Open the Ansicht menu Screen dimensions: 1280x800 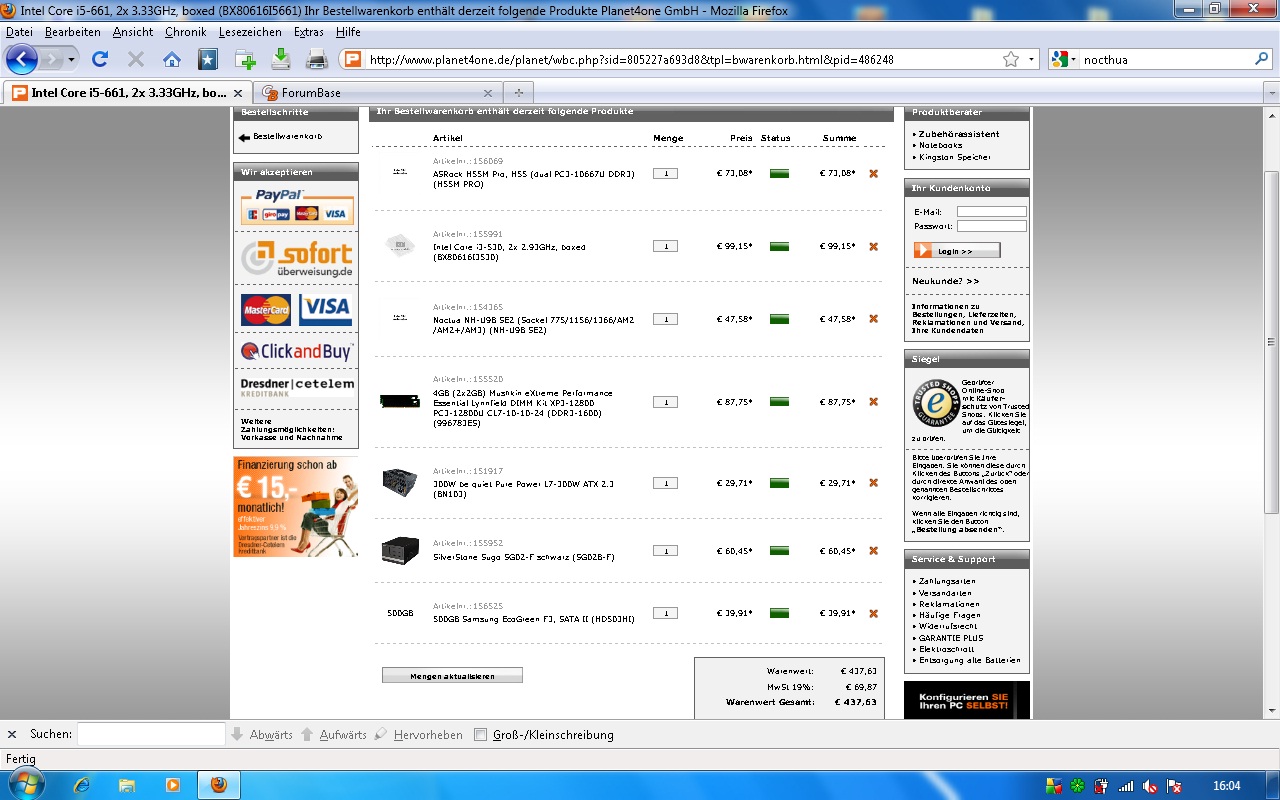(133, 32)
